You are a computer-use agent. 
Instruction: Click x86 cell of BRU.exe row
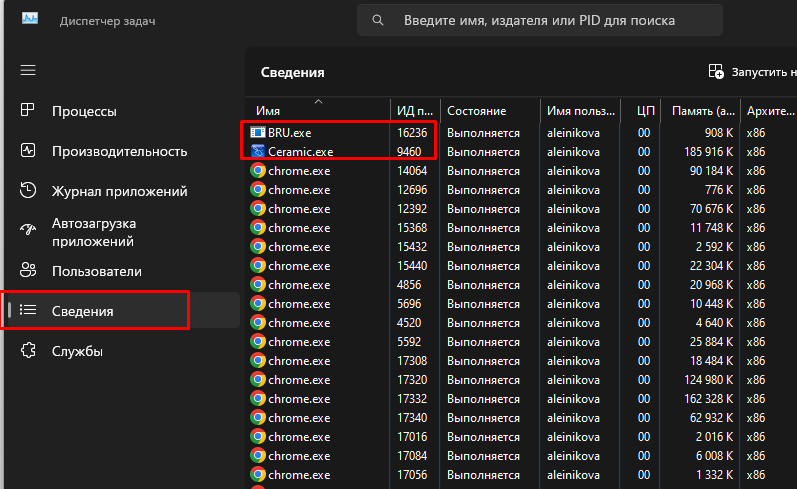coord(755,133)
